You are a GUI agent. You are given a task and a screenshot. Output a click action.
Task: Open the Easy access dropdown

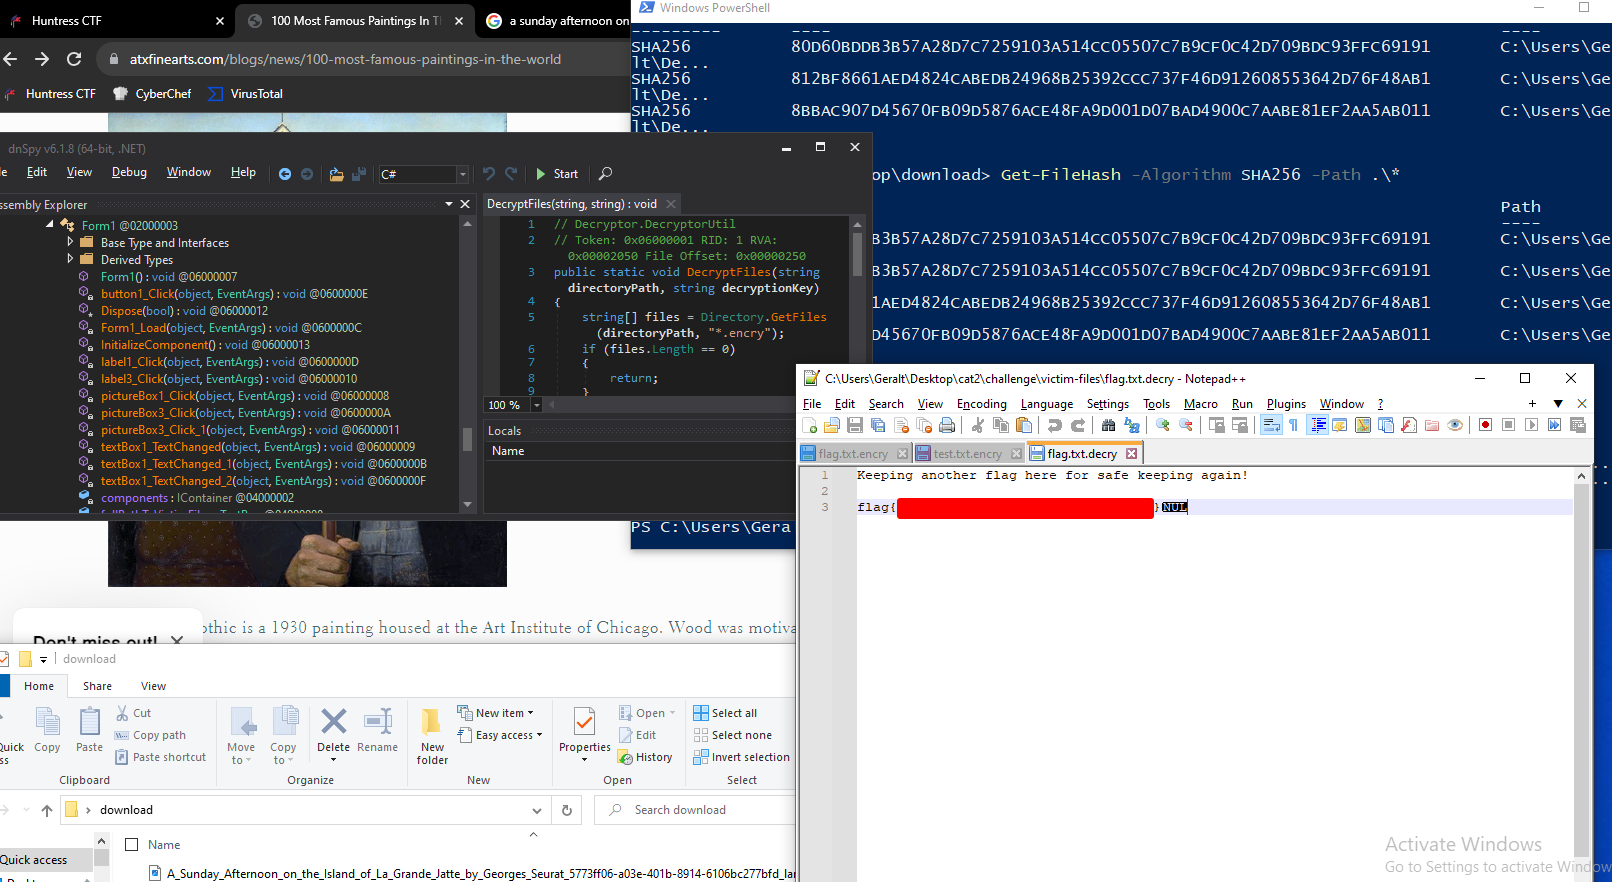(500, 735)
